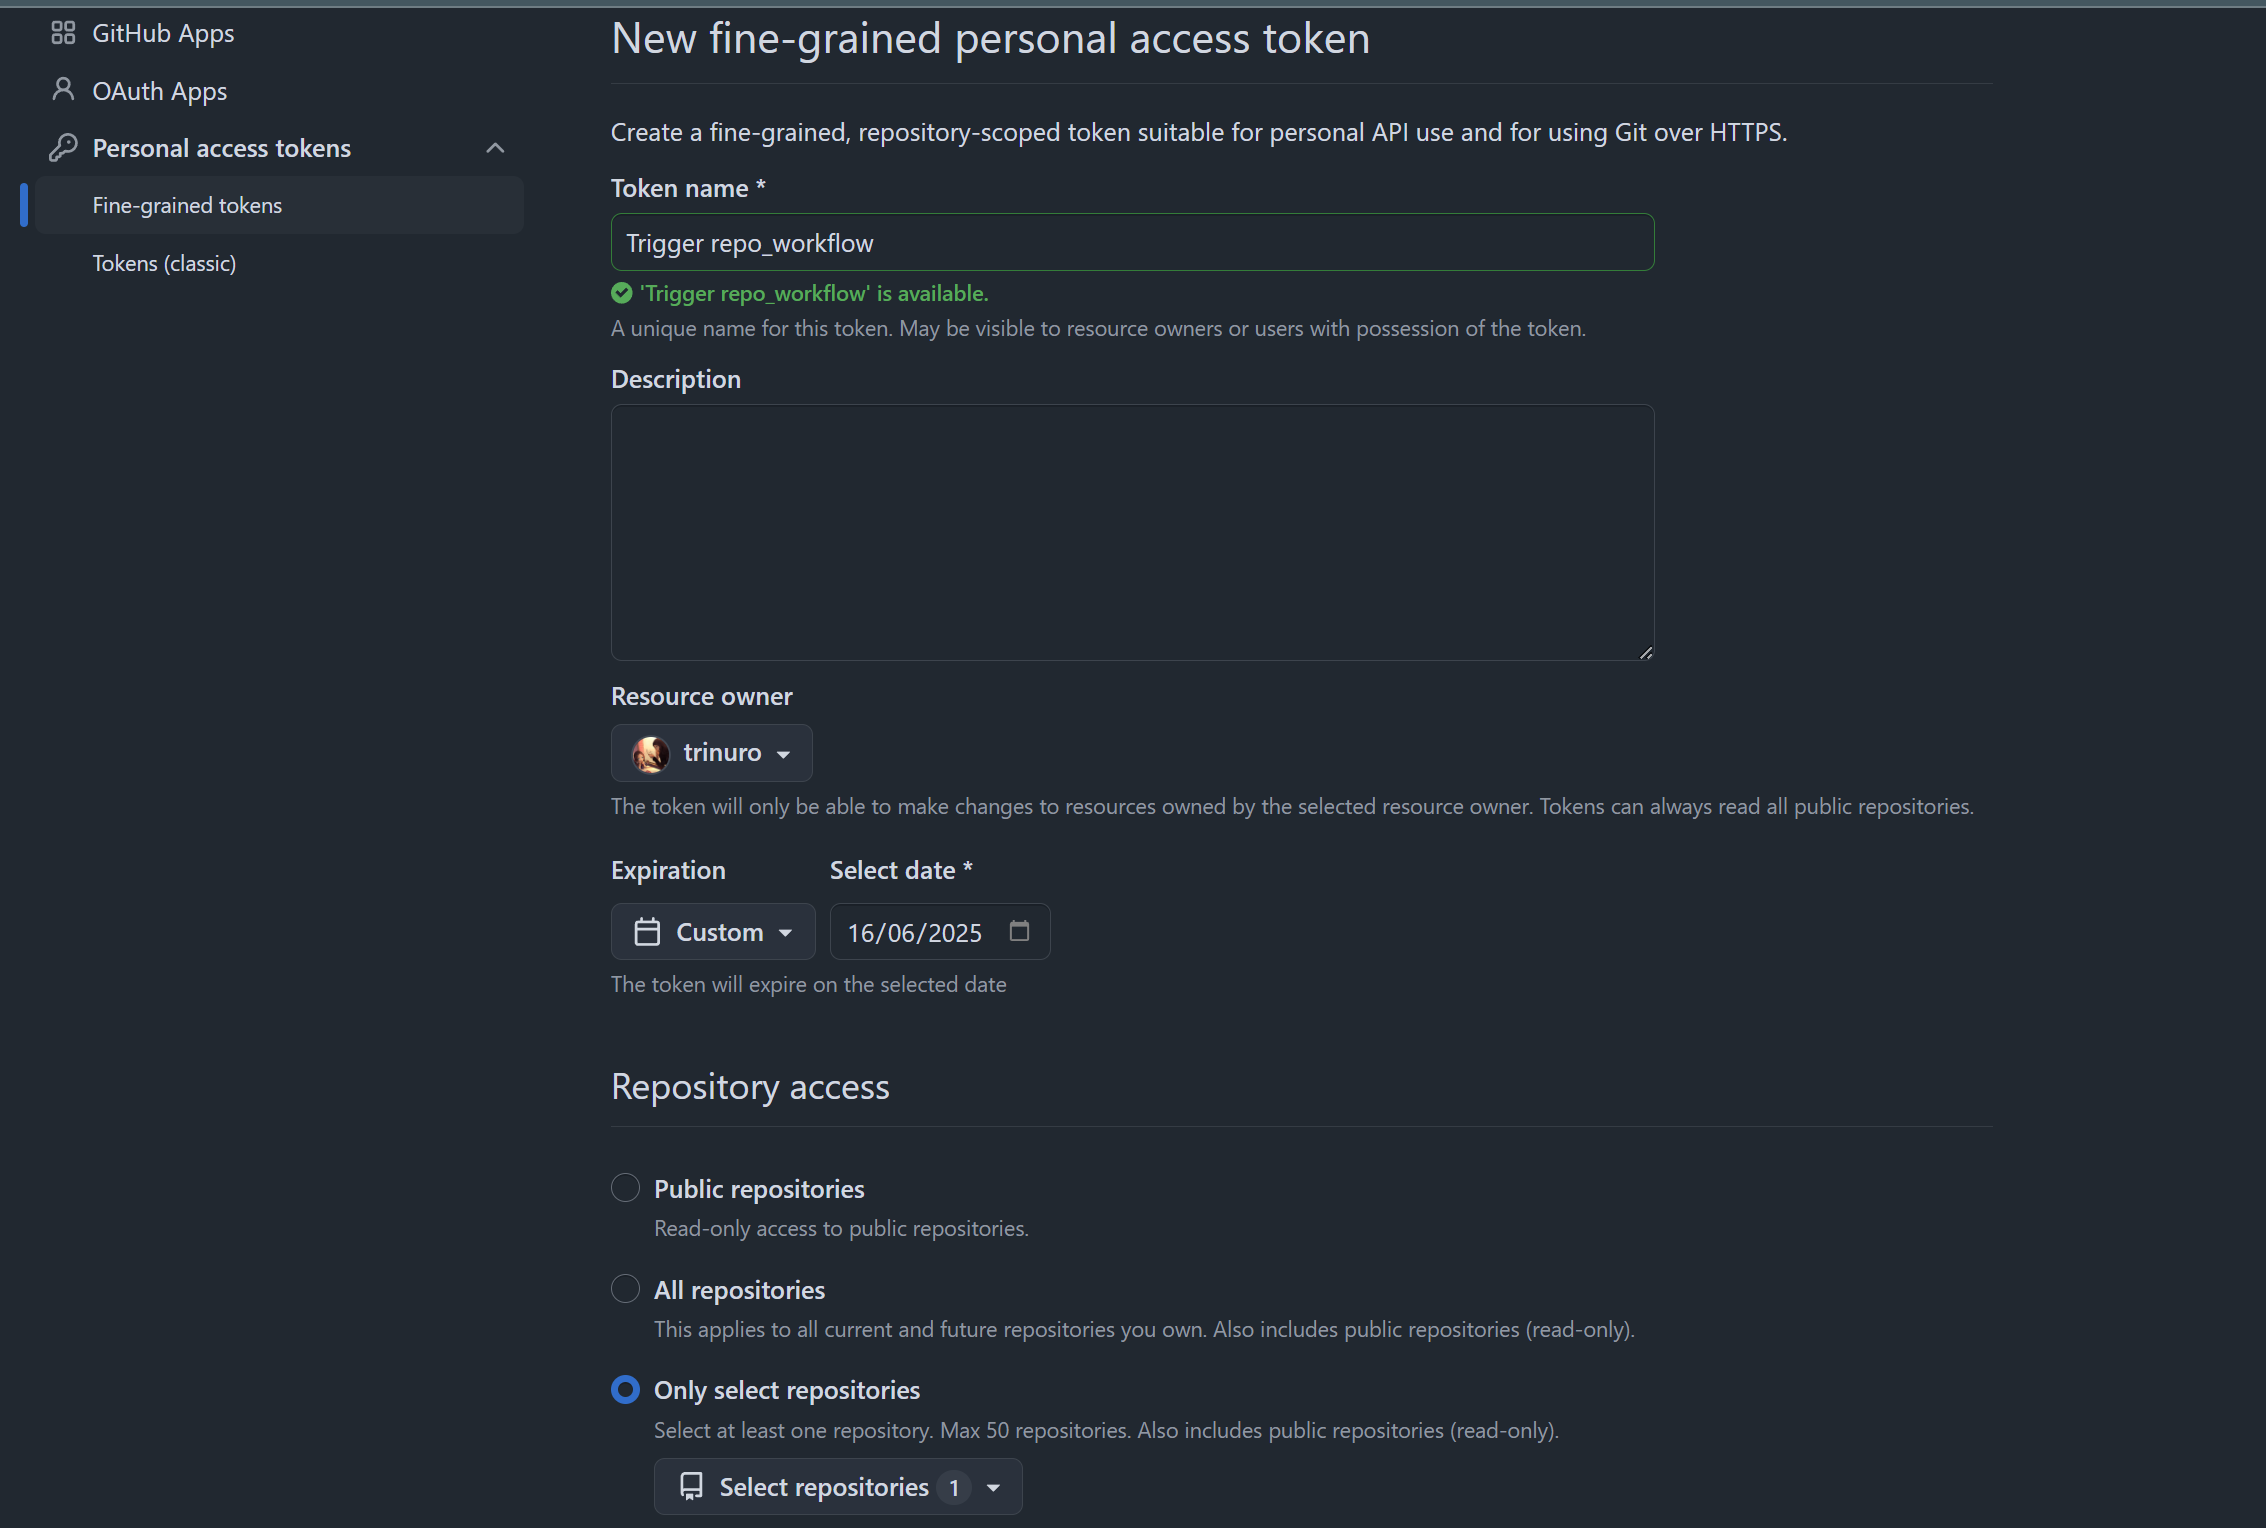Click the calendar icon in date field
This screenshot has width=2266, height=1528.
coord(1019,931)
